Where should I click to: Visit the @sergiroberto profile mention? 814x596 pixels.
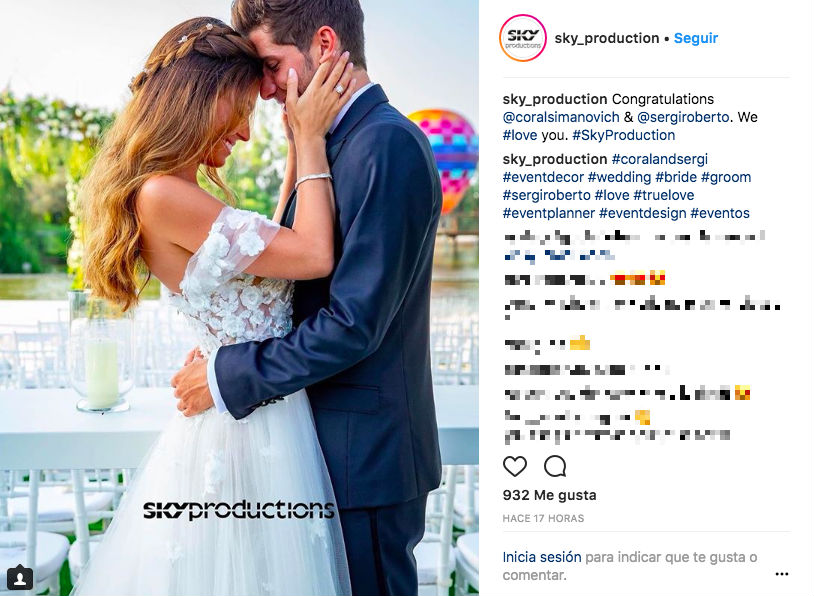pos(683,117)
